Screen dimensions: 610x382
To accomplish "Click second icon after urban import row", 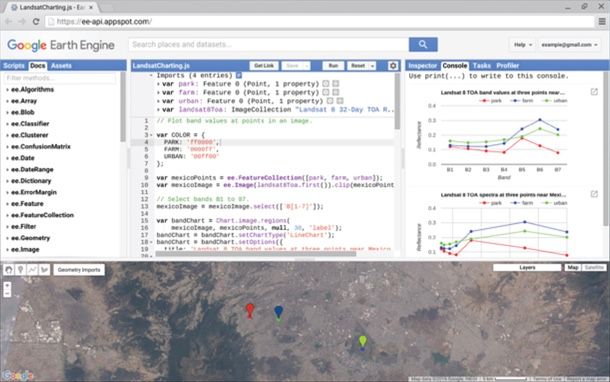I will (340, 101).
